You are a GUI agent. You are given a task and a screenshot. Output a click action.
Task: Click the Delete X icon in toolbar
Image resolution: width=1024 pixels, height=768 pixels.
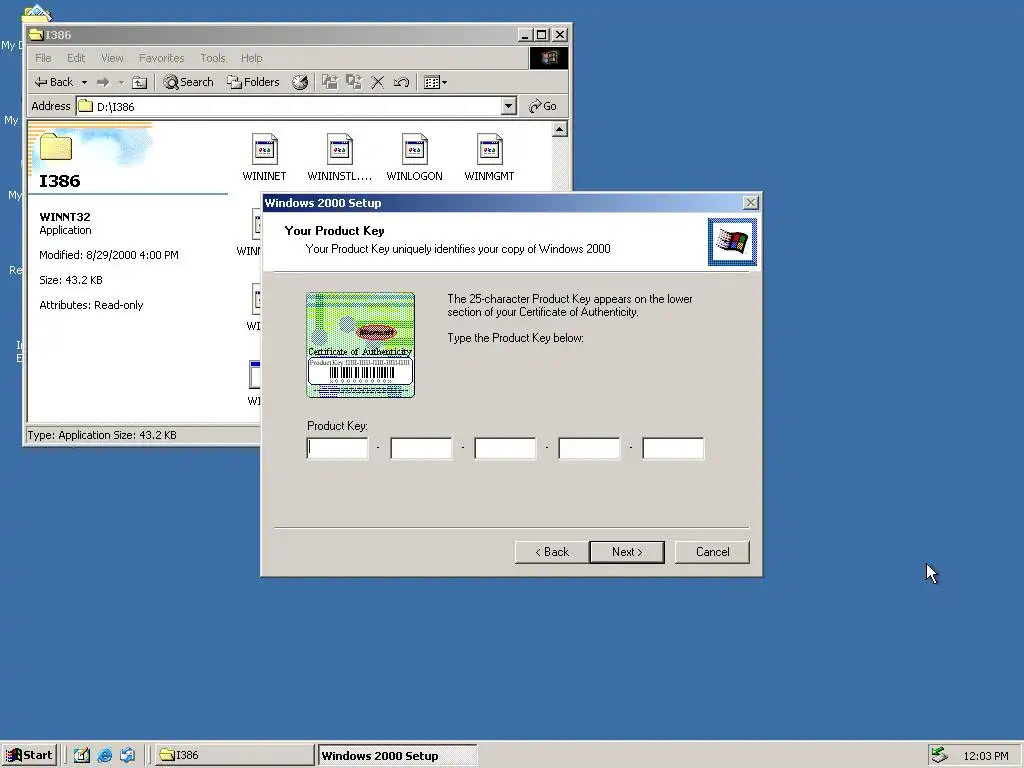[x=377, y=82]
